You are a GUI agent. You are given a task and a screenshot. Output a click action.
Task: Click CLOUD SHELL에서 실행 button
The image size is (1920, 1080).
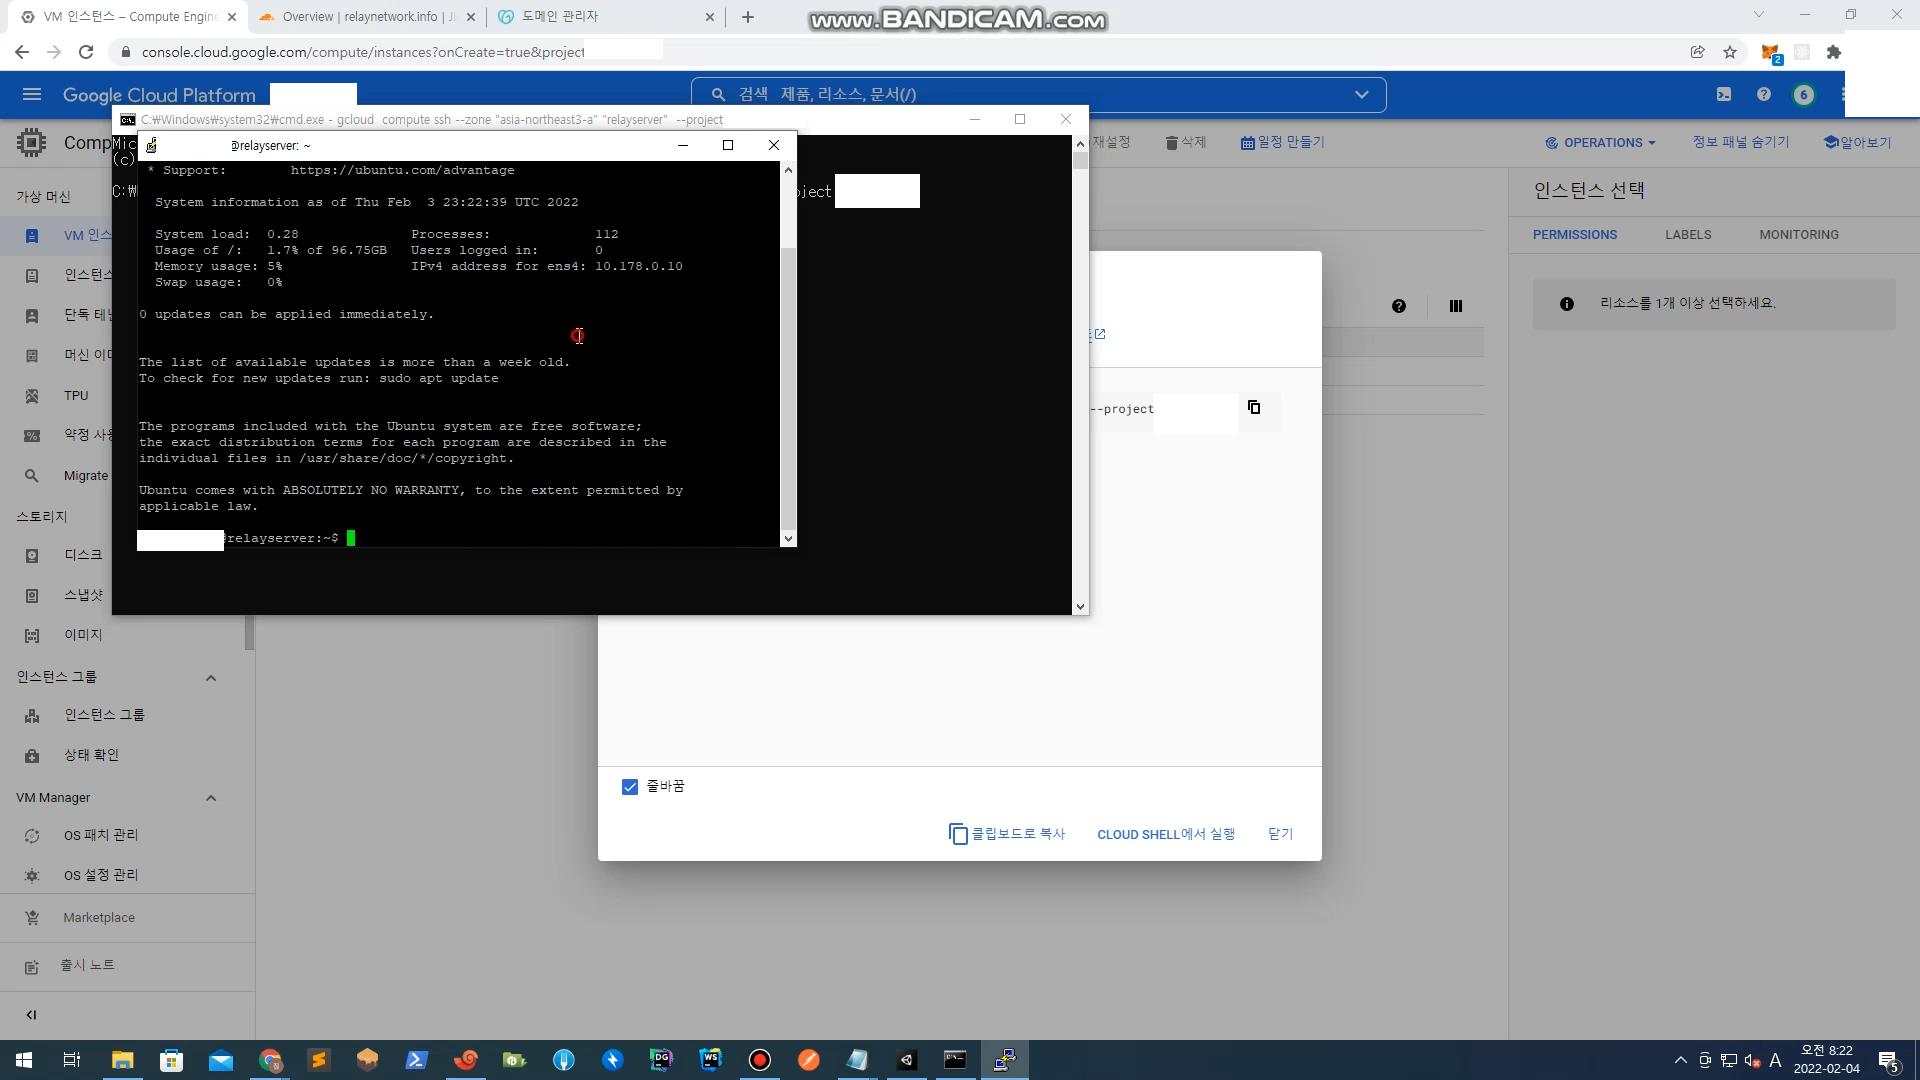[x=1166, y=834]
